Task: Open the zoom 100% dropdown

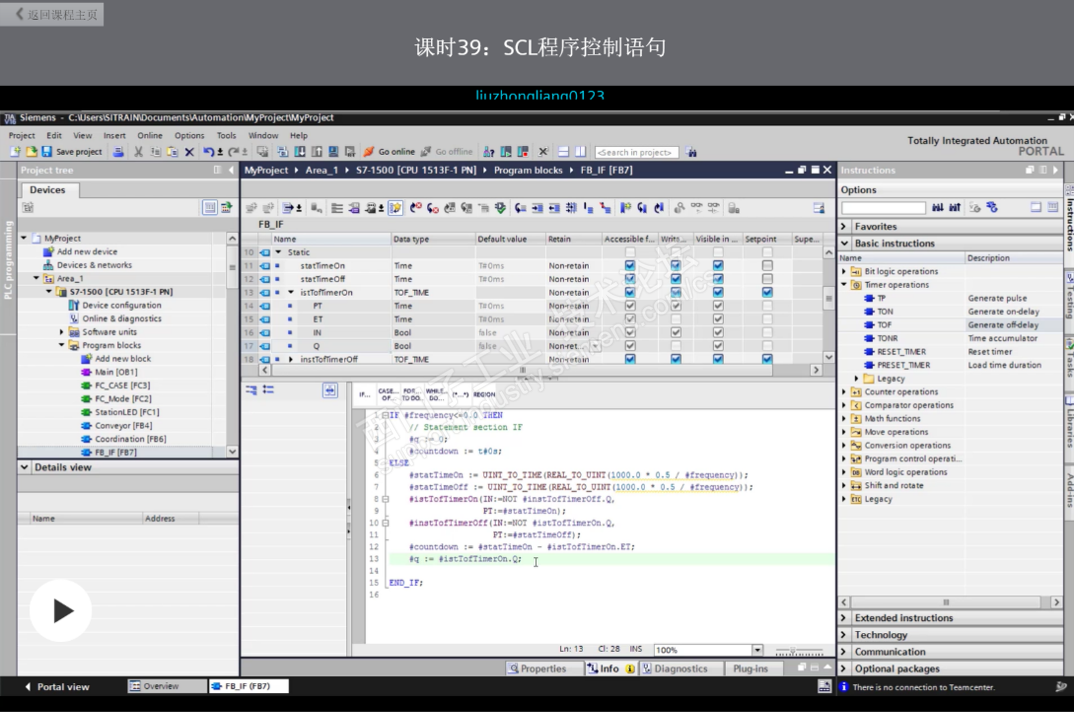Action: pyautogui.click(x=758, y=650)
